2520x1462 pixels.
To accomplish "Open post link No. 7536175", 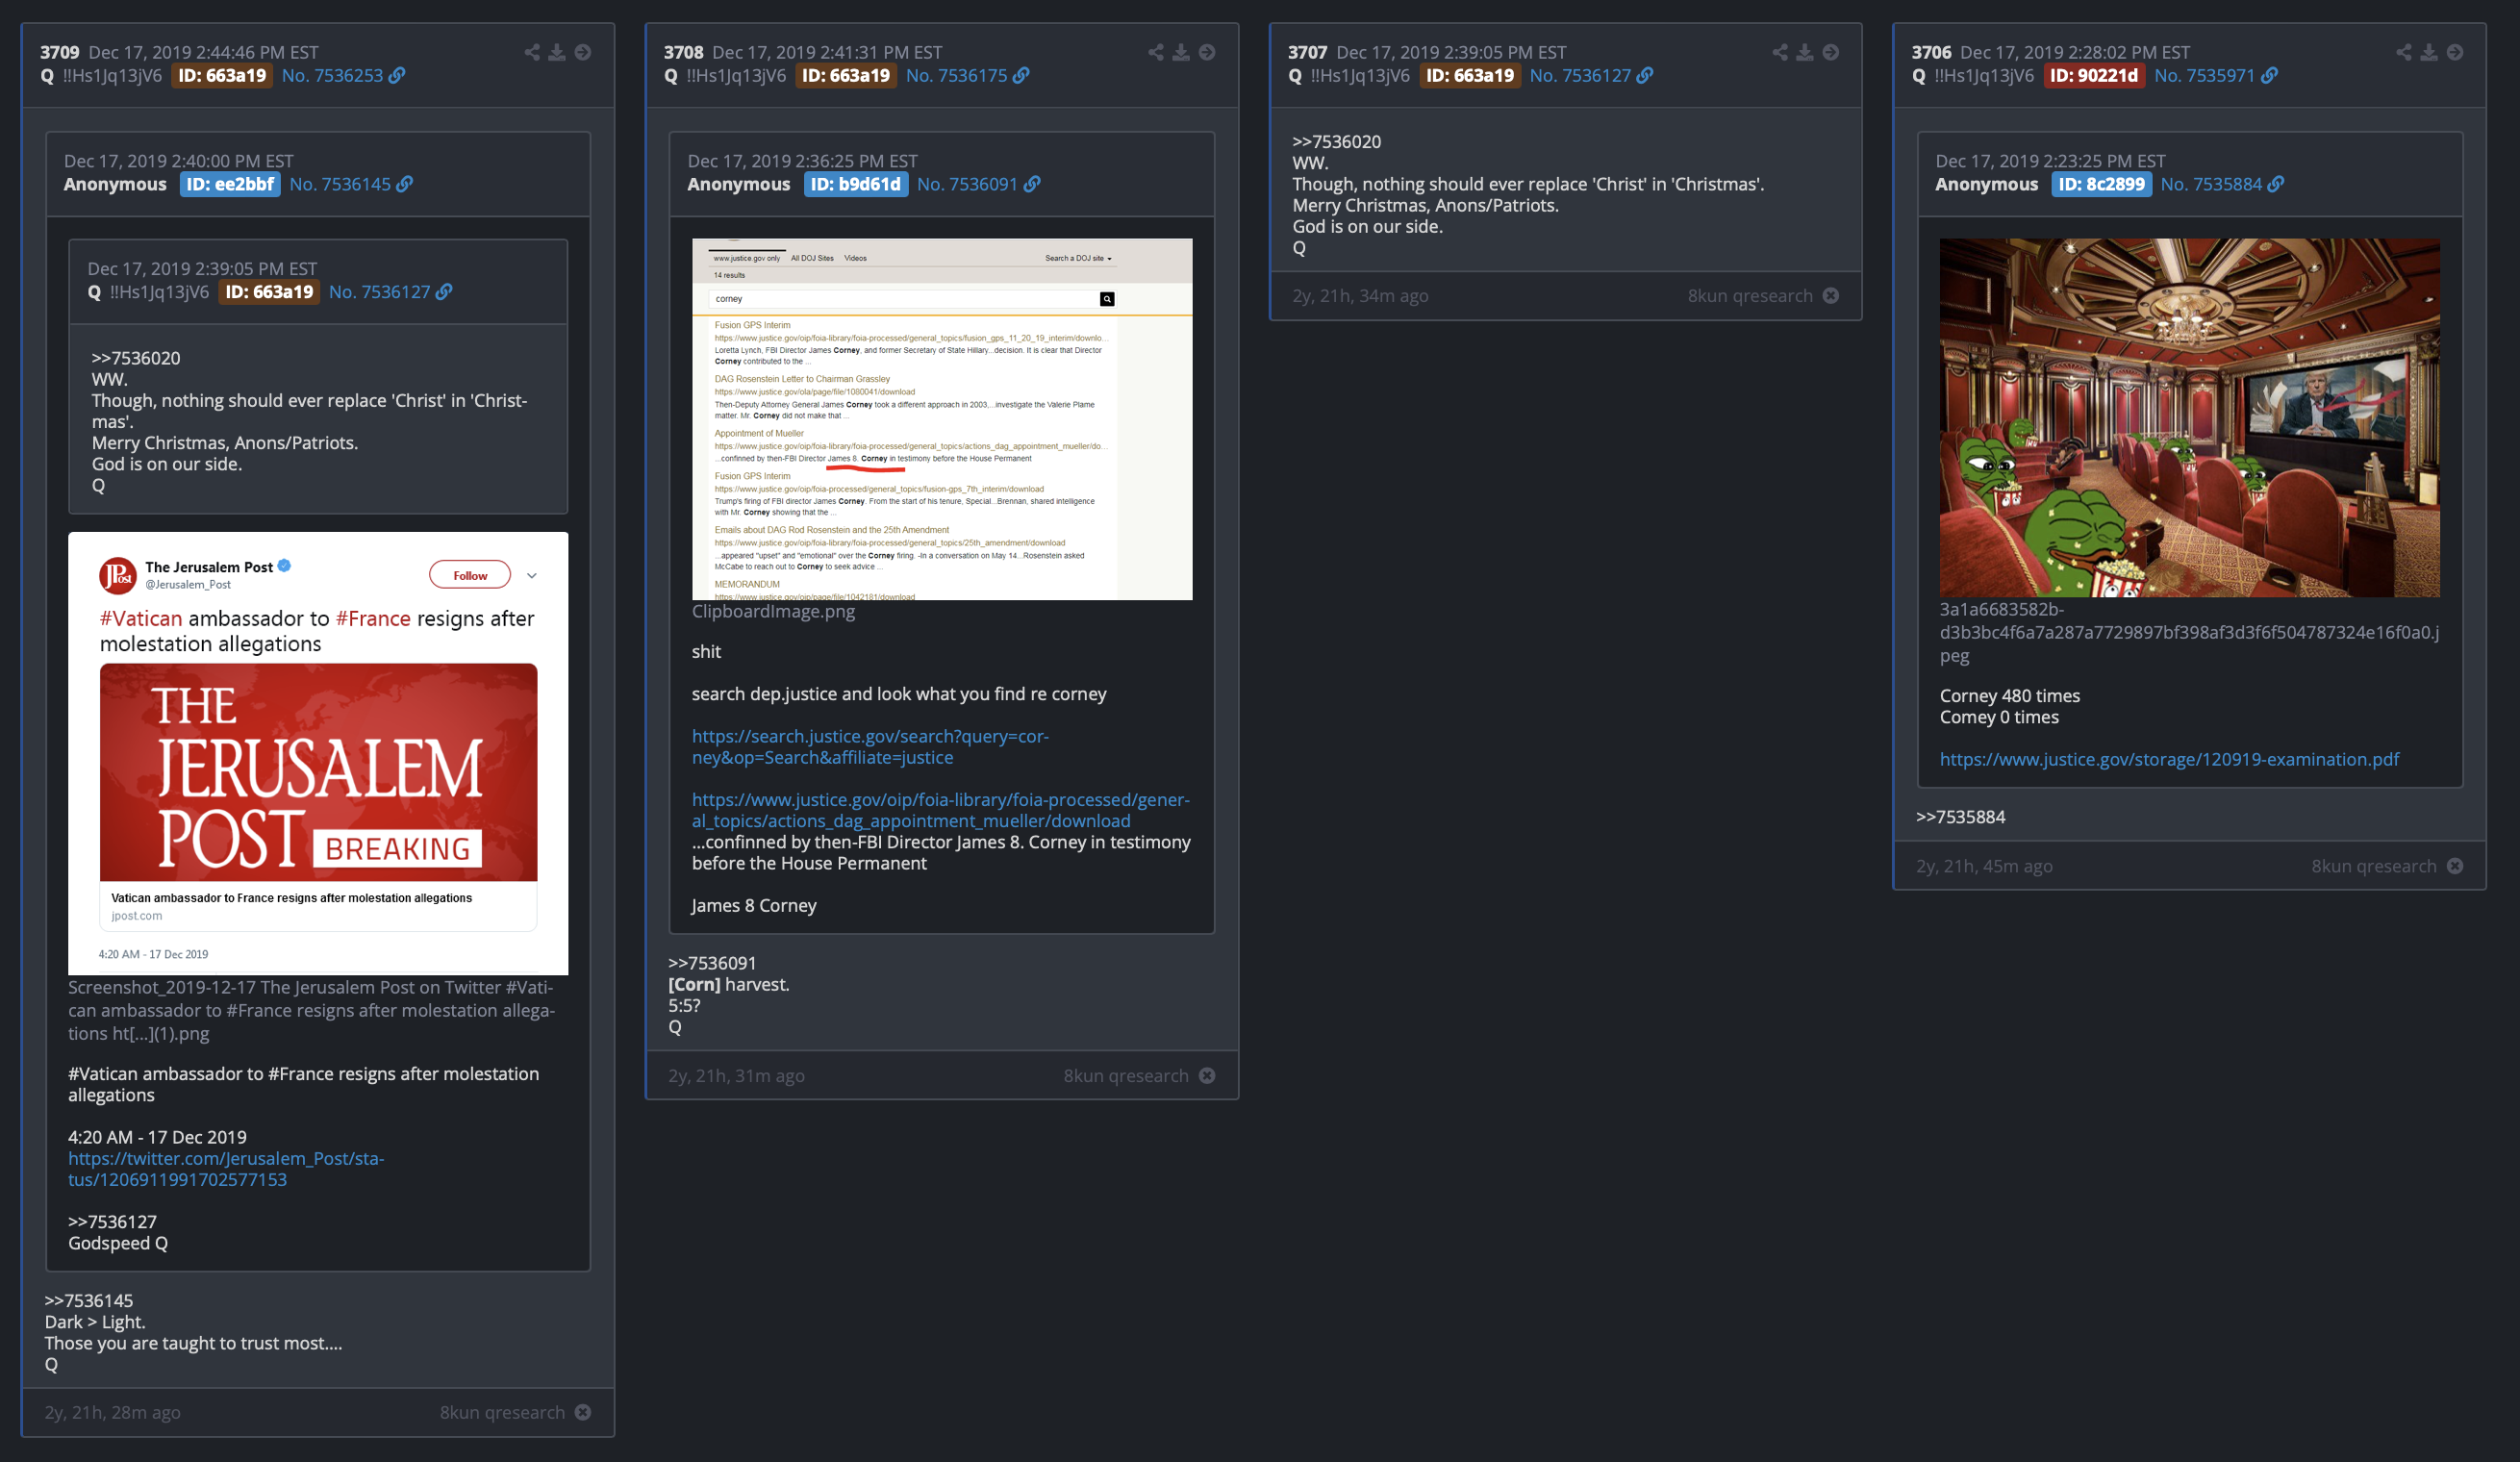I will coord(956,75).
